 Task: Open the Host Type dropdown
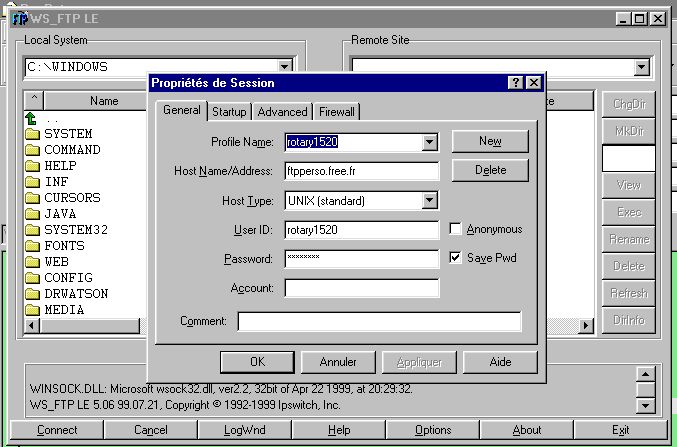pyautogui.click(x=430, y=200)
